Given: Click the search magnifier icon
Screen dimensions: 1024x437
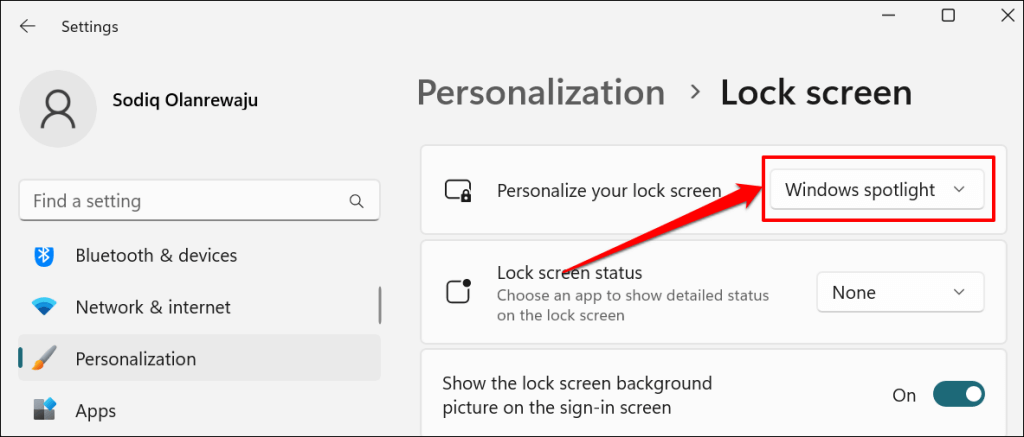Looking at the screenshot, I should click(x=356, y=201).
